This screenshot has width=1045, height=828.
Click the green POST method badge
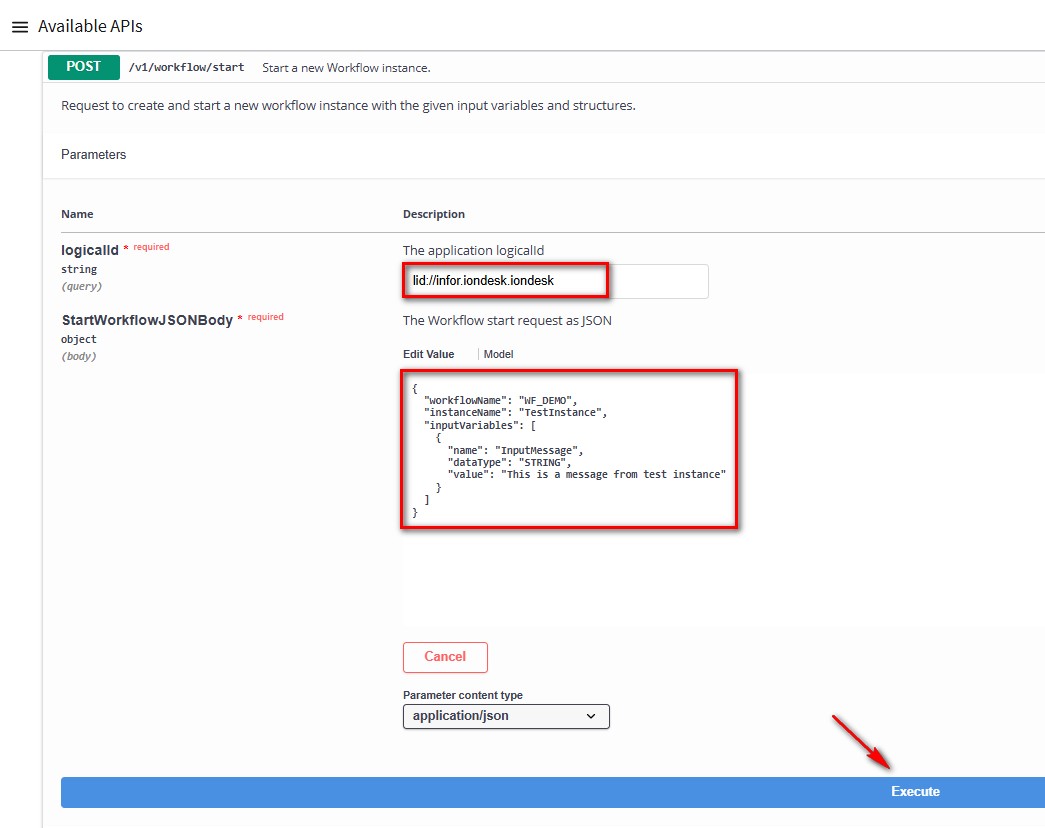tap(84, 67)
